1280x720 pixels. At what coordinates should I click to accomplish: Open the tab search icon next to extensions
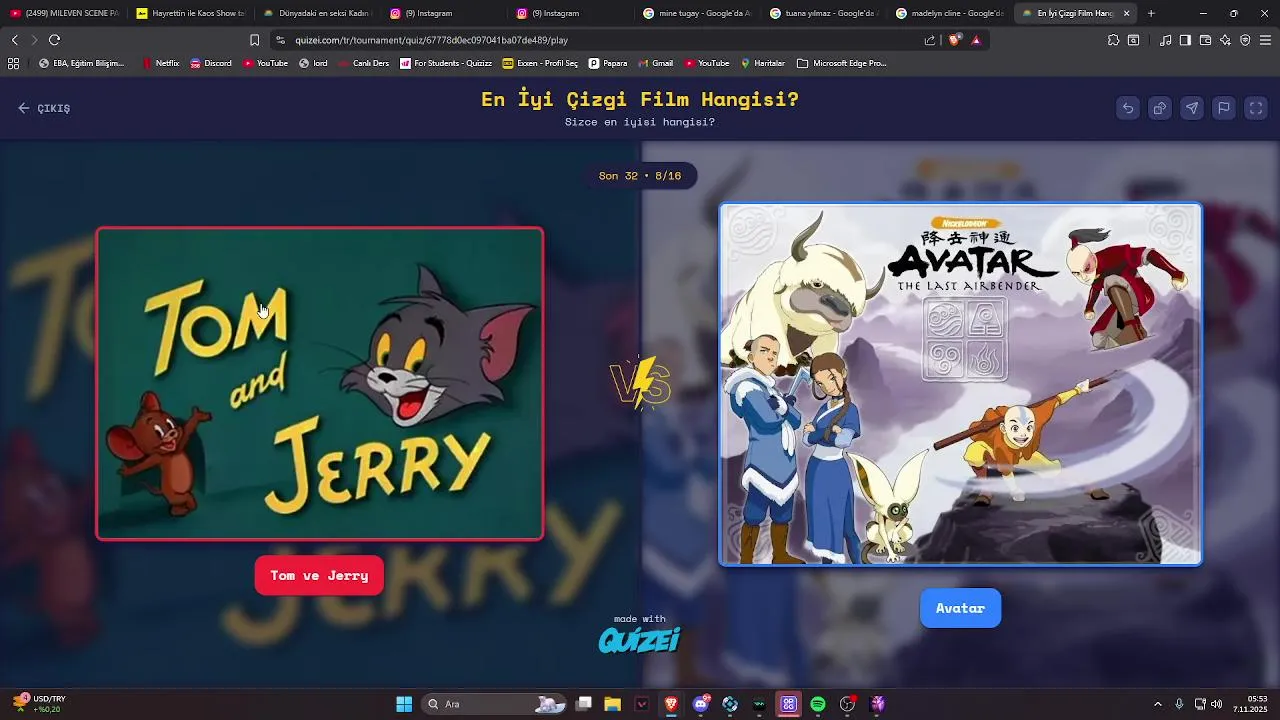coord(1133,40)
